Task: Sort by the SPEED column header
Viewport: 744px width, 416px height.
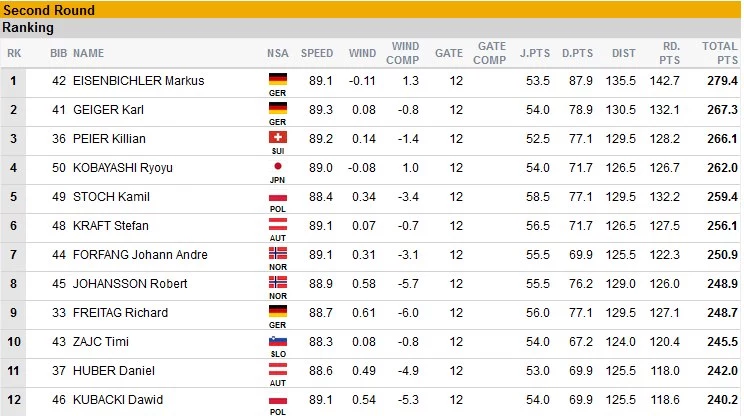Action: (x=317, y=53)
